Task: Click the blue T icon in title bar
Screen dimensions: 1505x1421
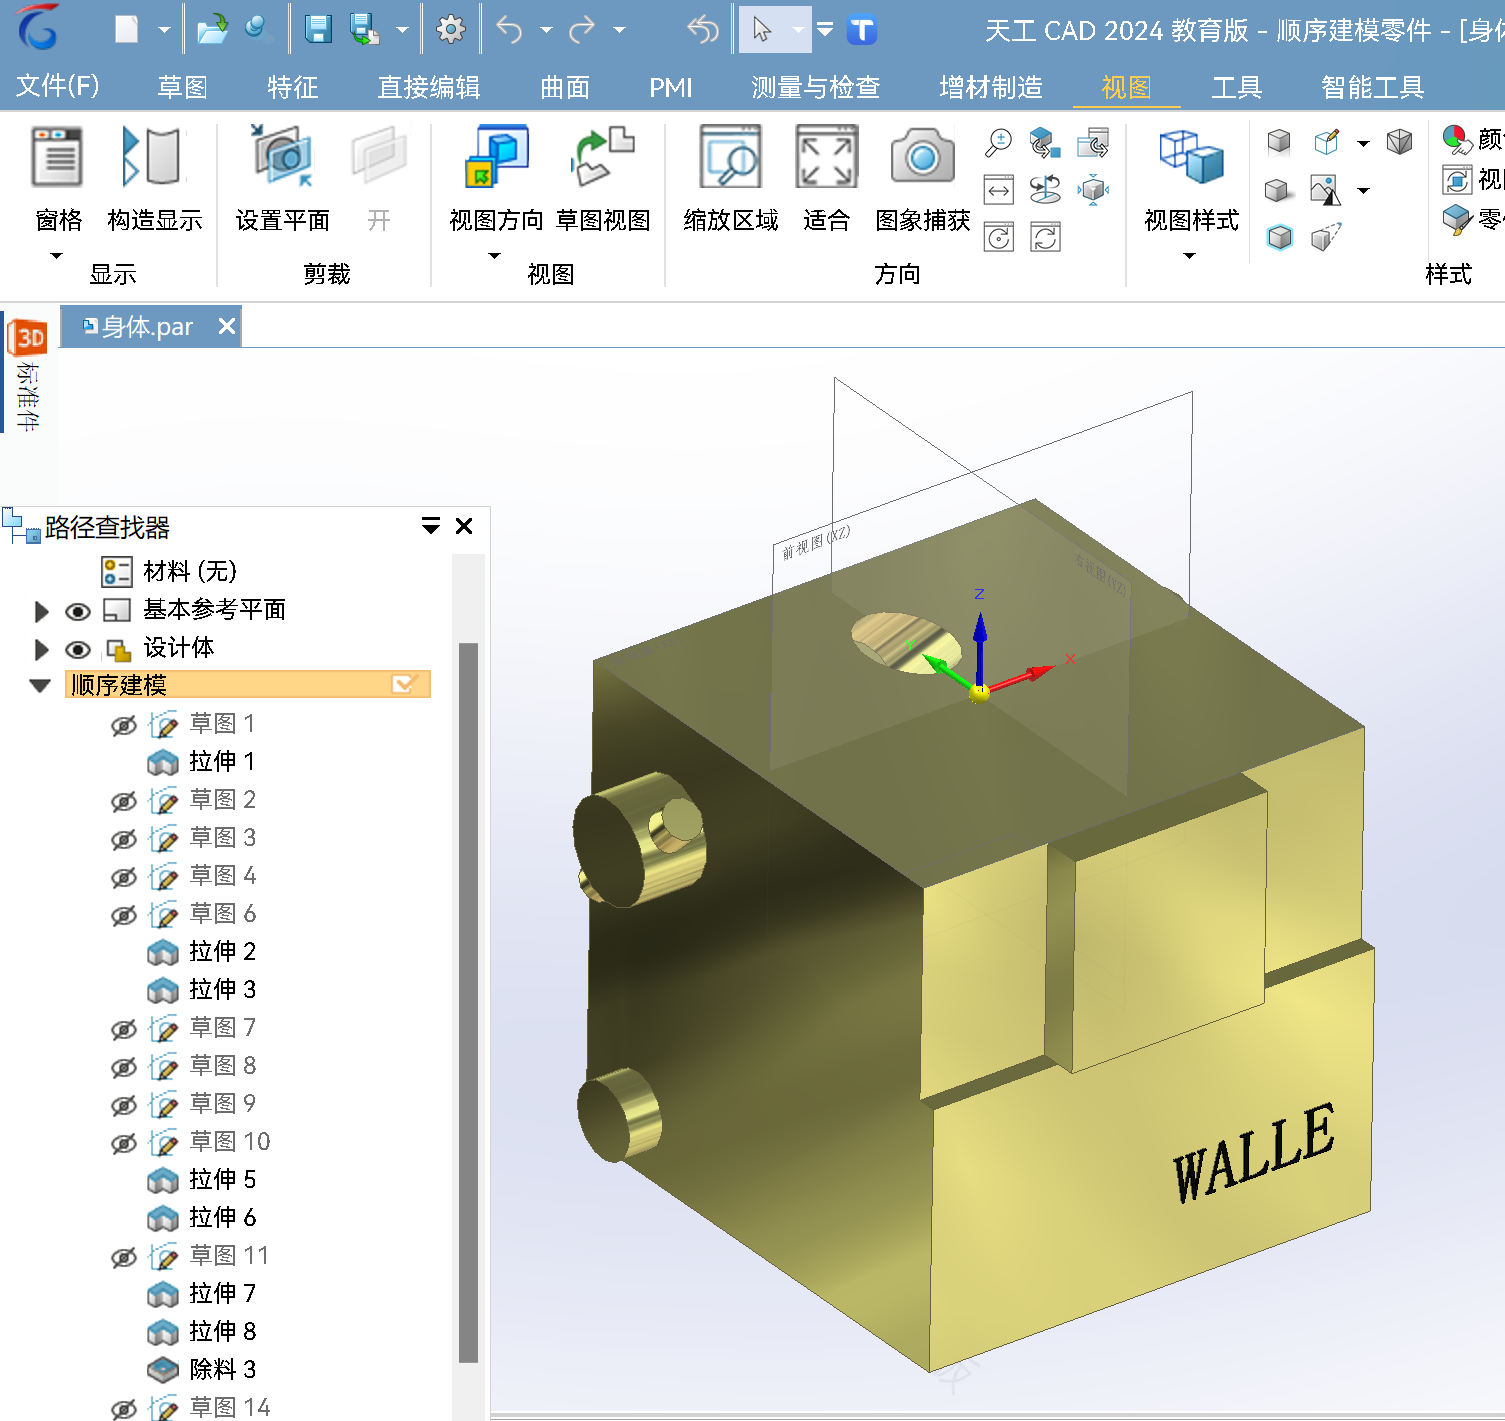Action: [x=862, y=30]
